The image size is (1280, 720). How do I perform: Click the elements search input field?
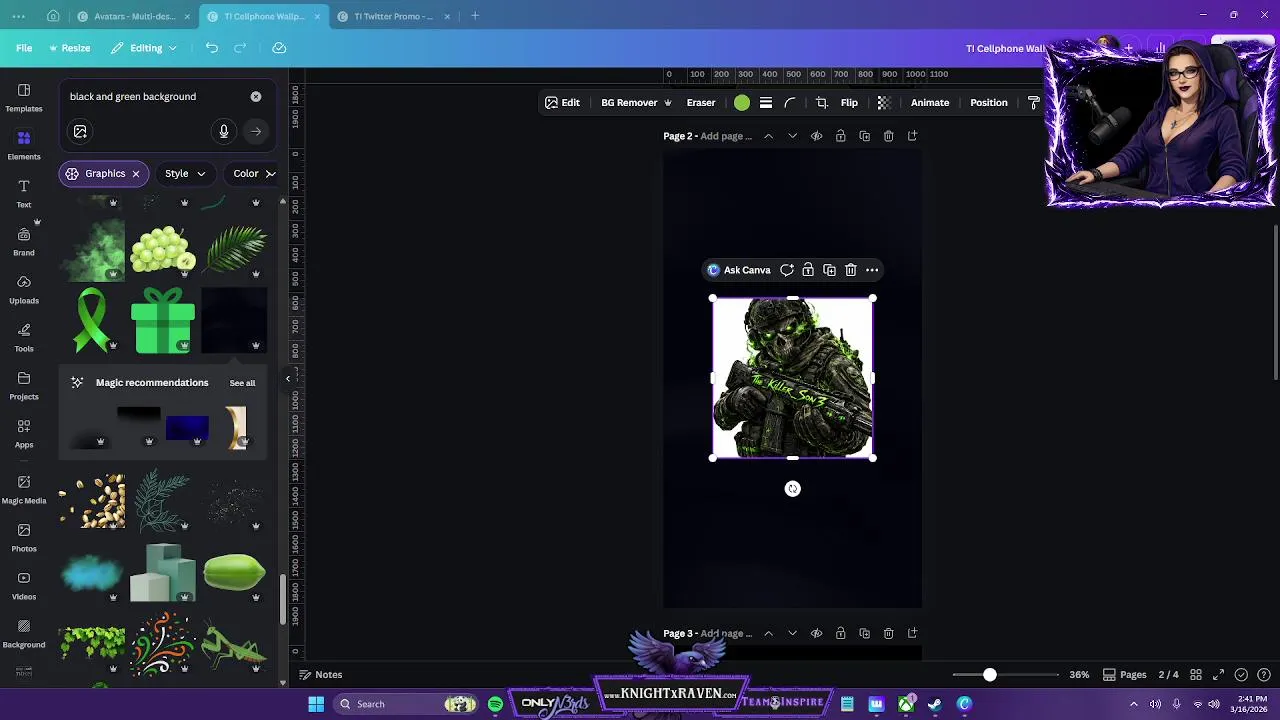tap(155, 97)
